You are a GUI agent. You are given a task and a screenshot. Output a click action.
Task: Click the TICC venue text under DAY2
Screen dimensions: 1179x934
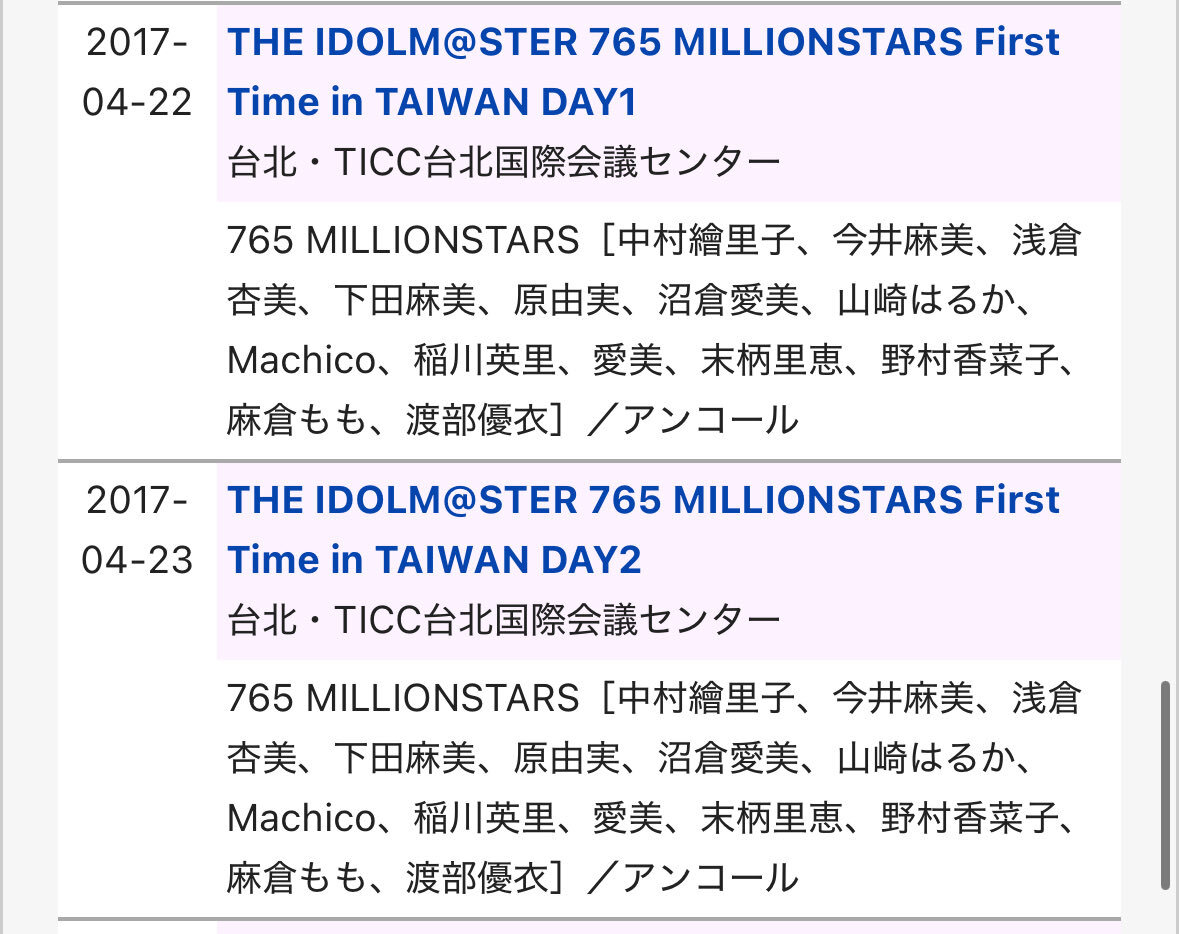point(504,620)
